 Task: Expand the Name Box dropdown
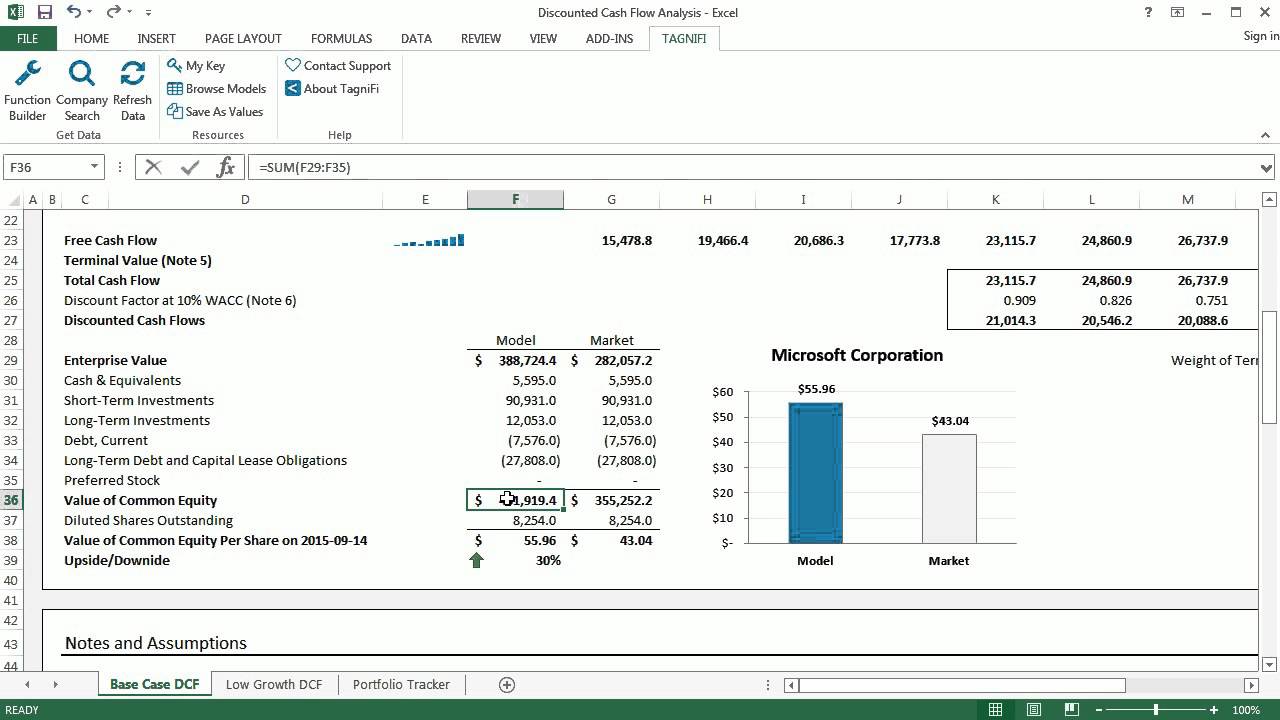pos(95,167)
